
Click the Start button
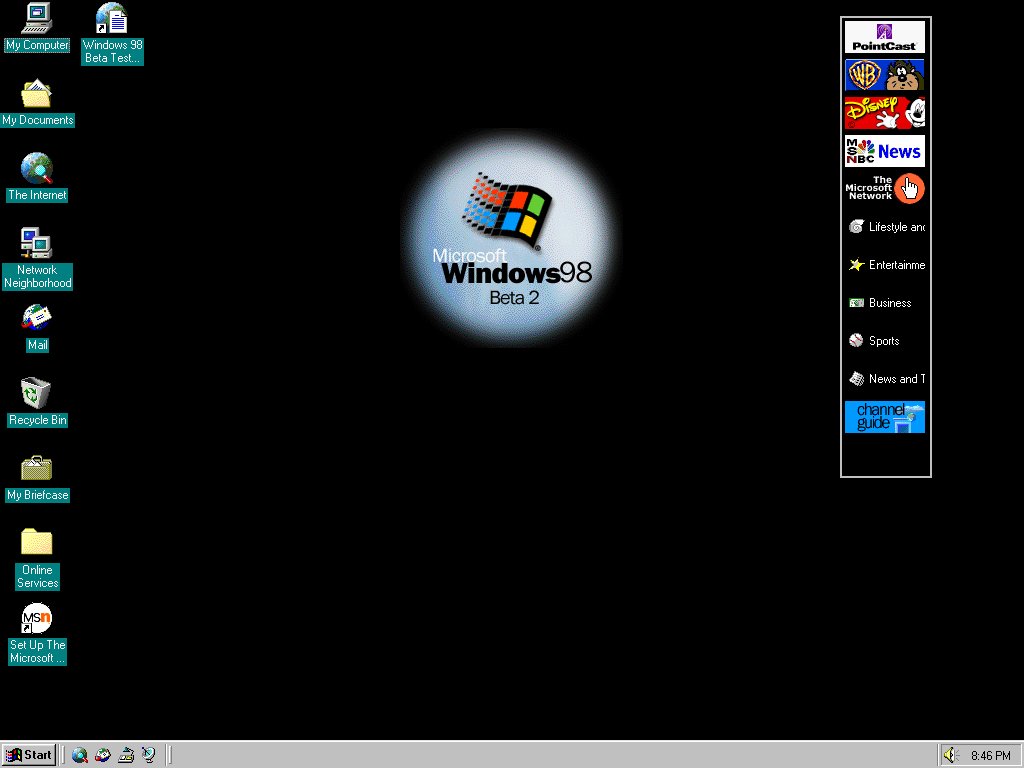(x=29, y=755)
